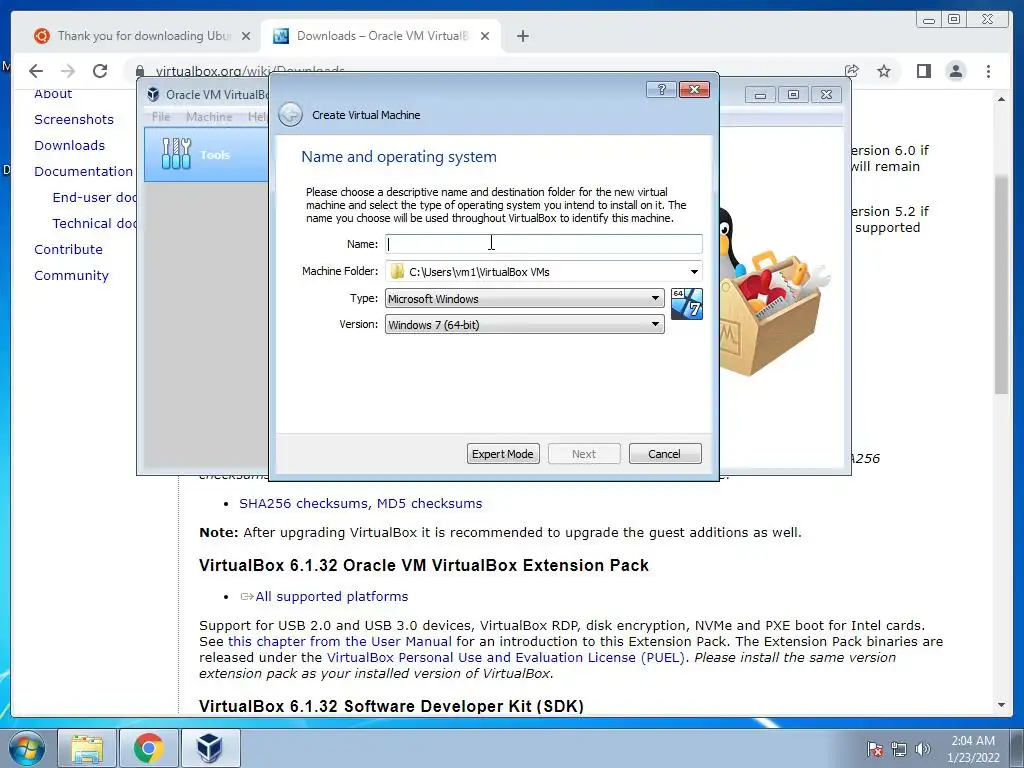This screenshot has width=1024, height=768.
Task: Click the VirtualBox icon in the taskbar
Action: pos(210,748)
